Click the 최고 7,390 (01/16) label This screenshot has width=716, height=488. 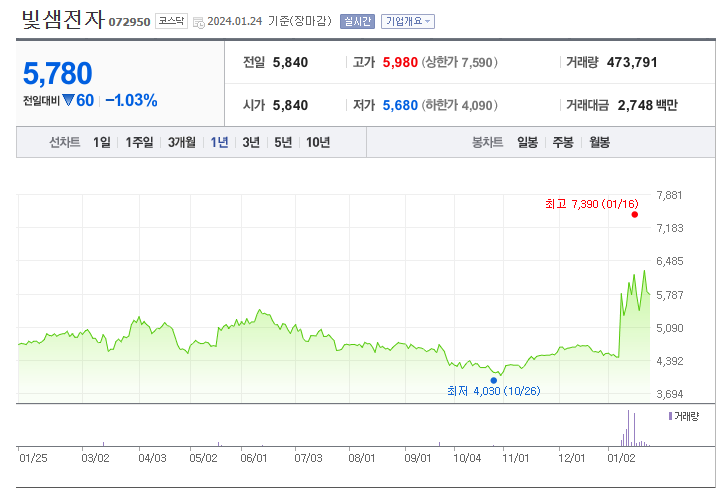(x=592, y=204)
